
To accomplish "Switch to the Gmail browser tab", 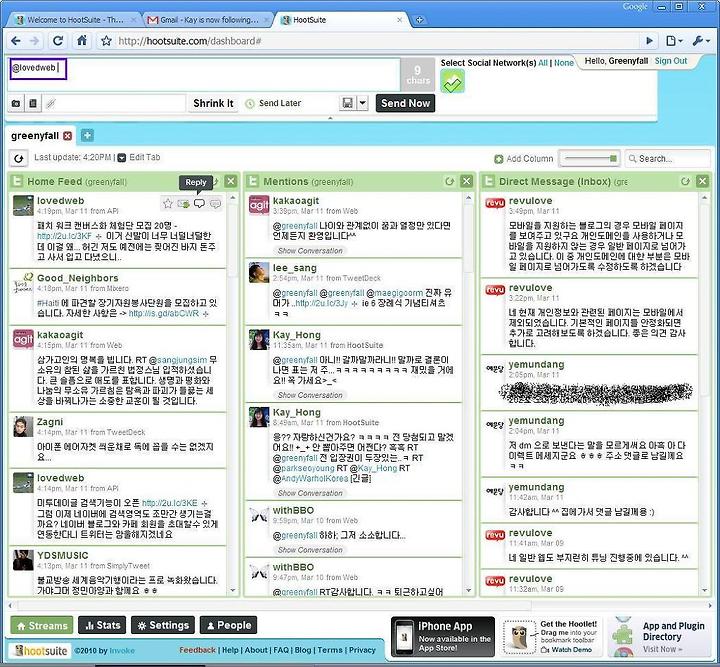I will coord(209,20).
